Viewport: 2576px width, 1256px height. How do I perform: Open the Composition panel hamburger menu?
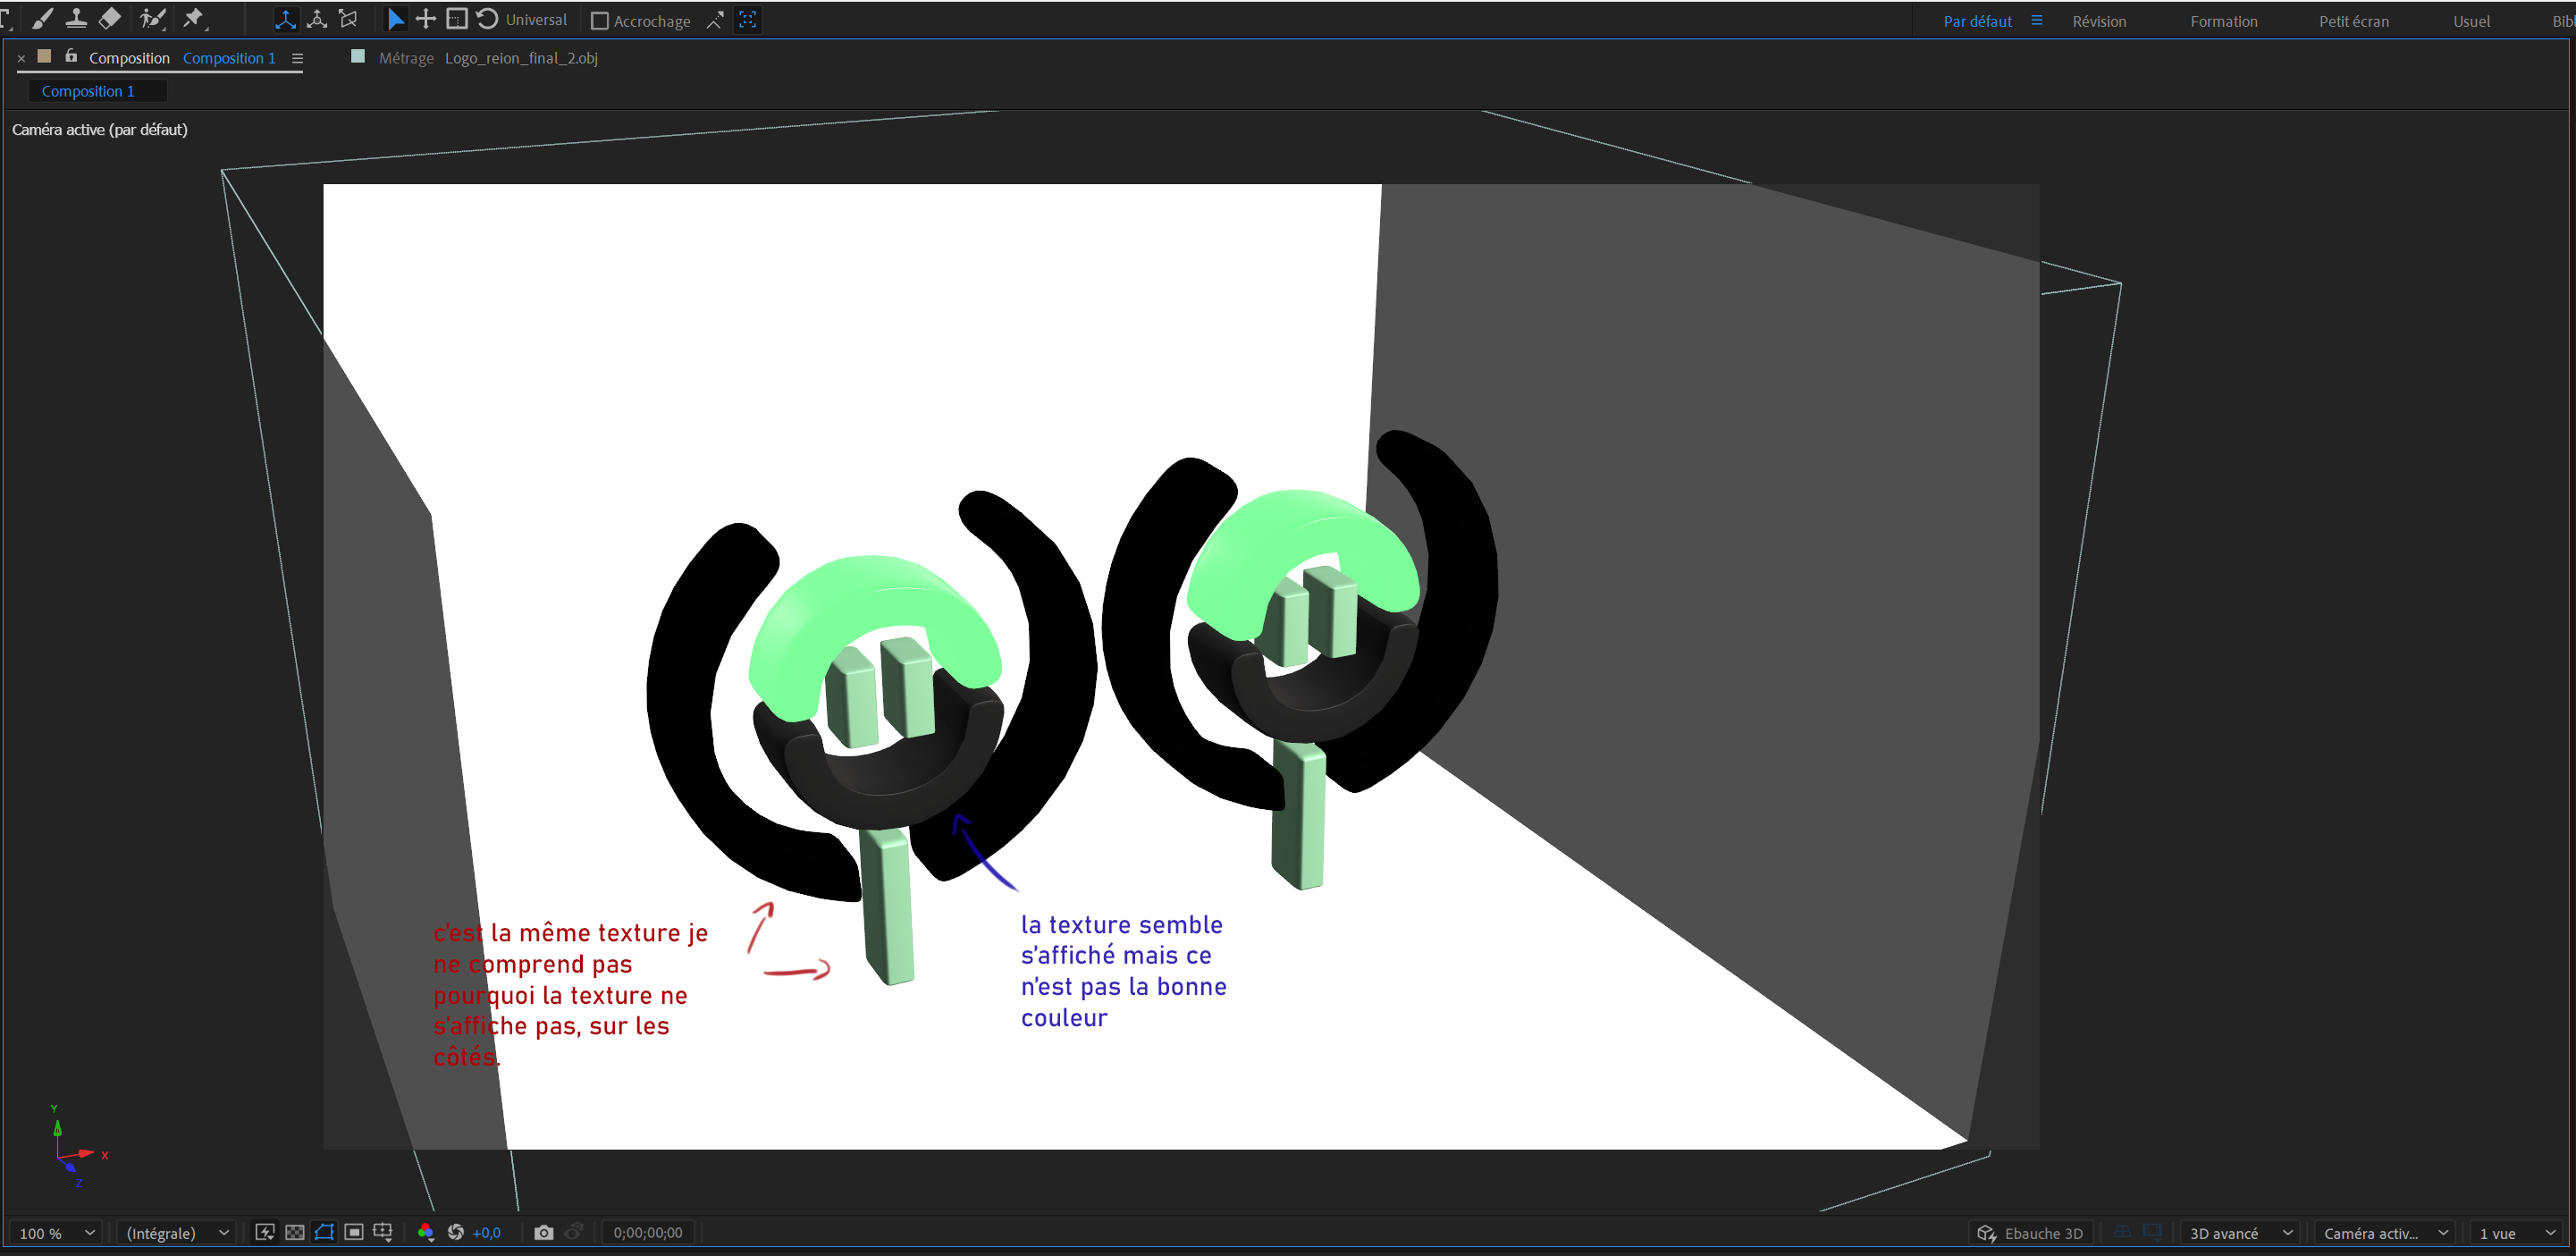coord(297,58)
